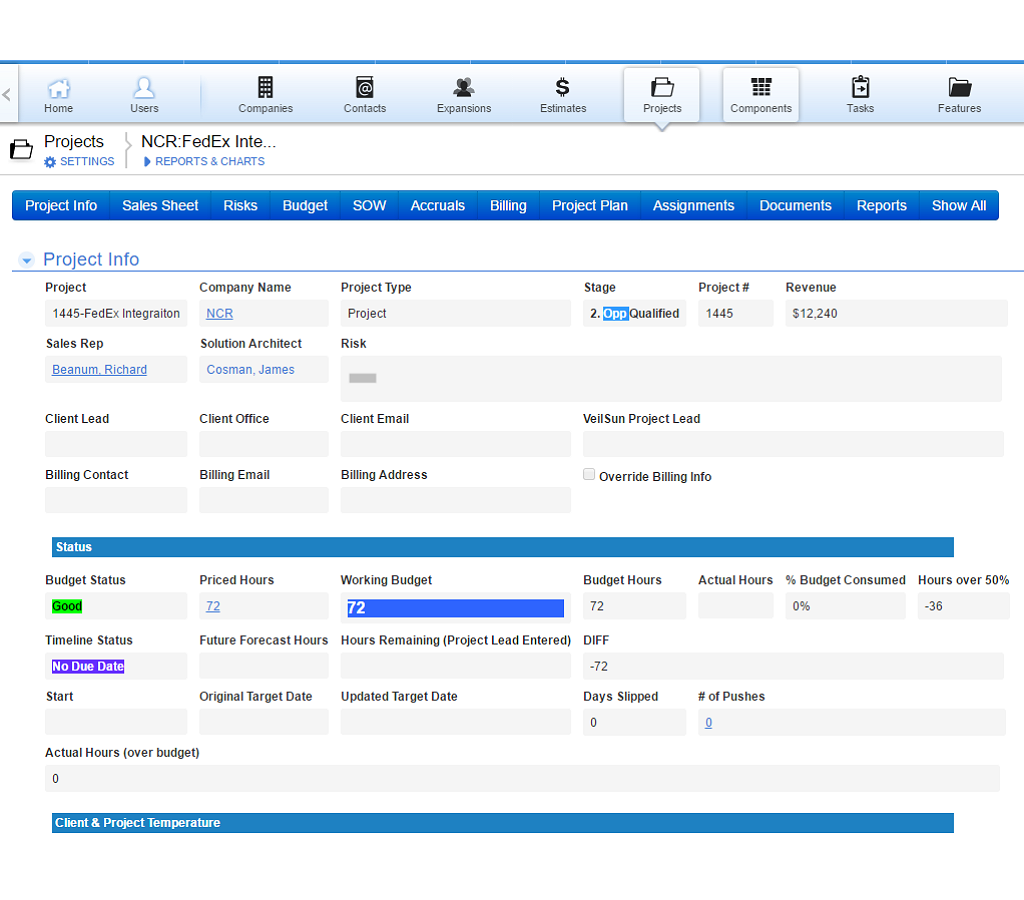Open the Risks tab
Screen dimensions: 1024x900
tap(240, 206)
